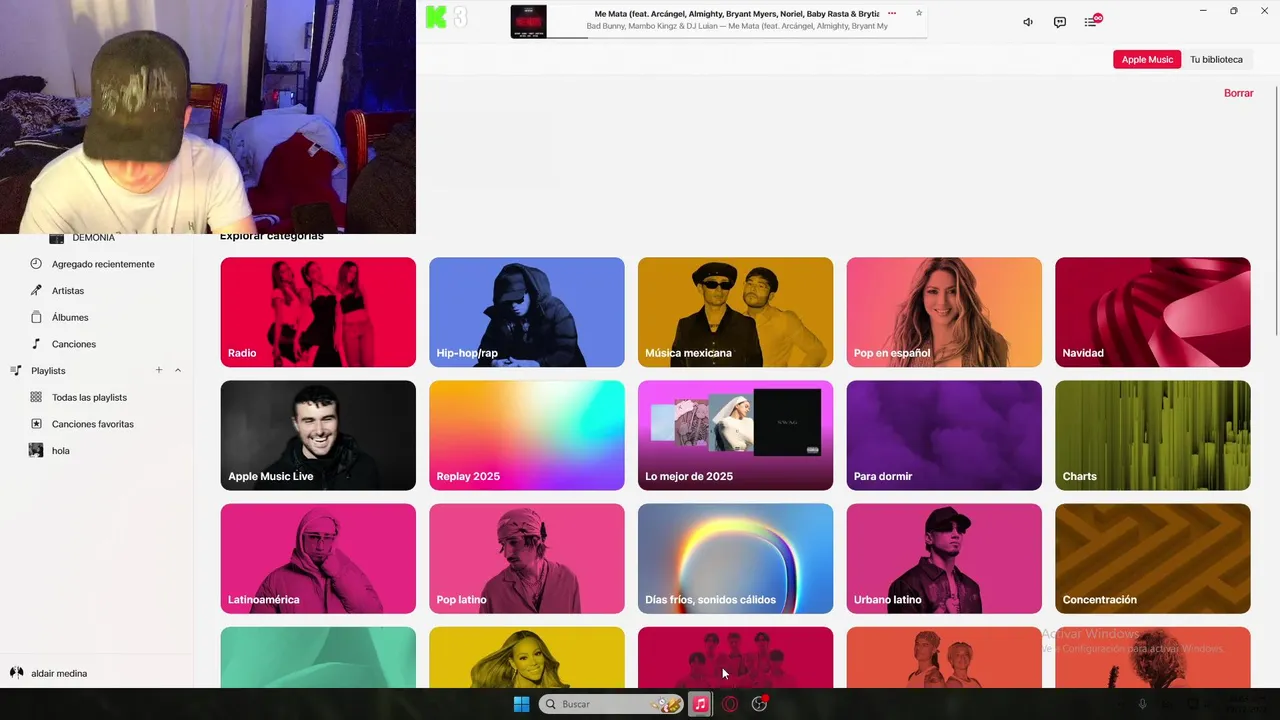Open the Urbano latino category card

pos(944,558)
